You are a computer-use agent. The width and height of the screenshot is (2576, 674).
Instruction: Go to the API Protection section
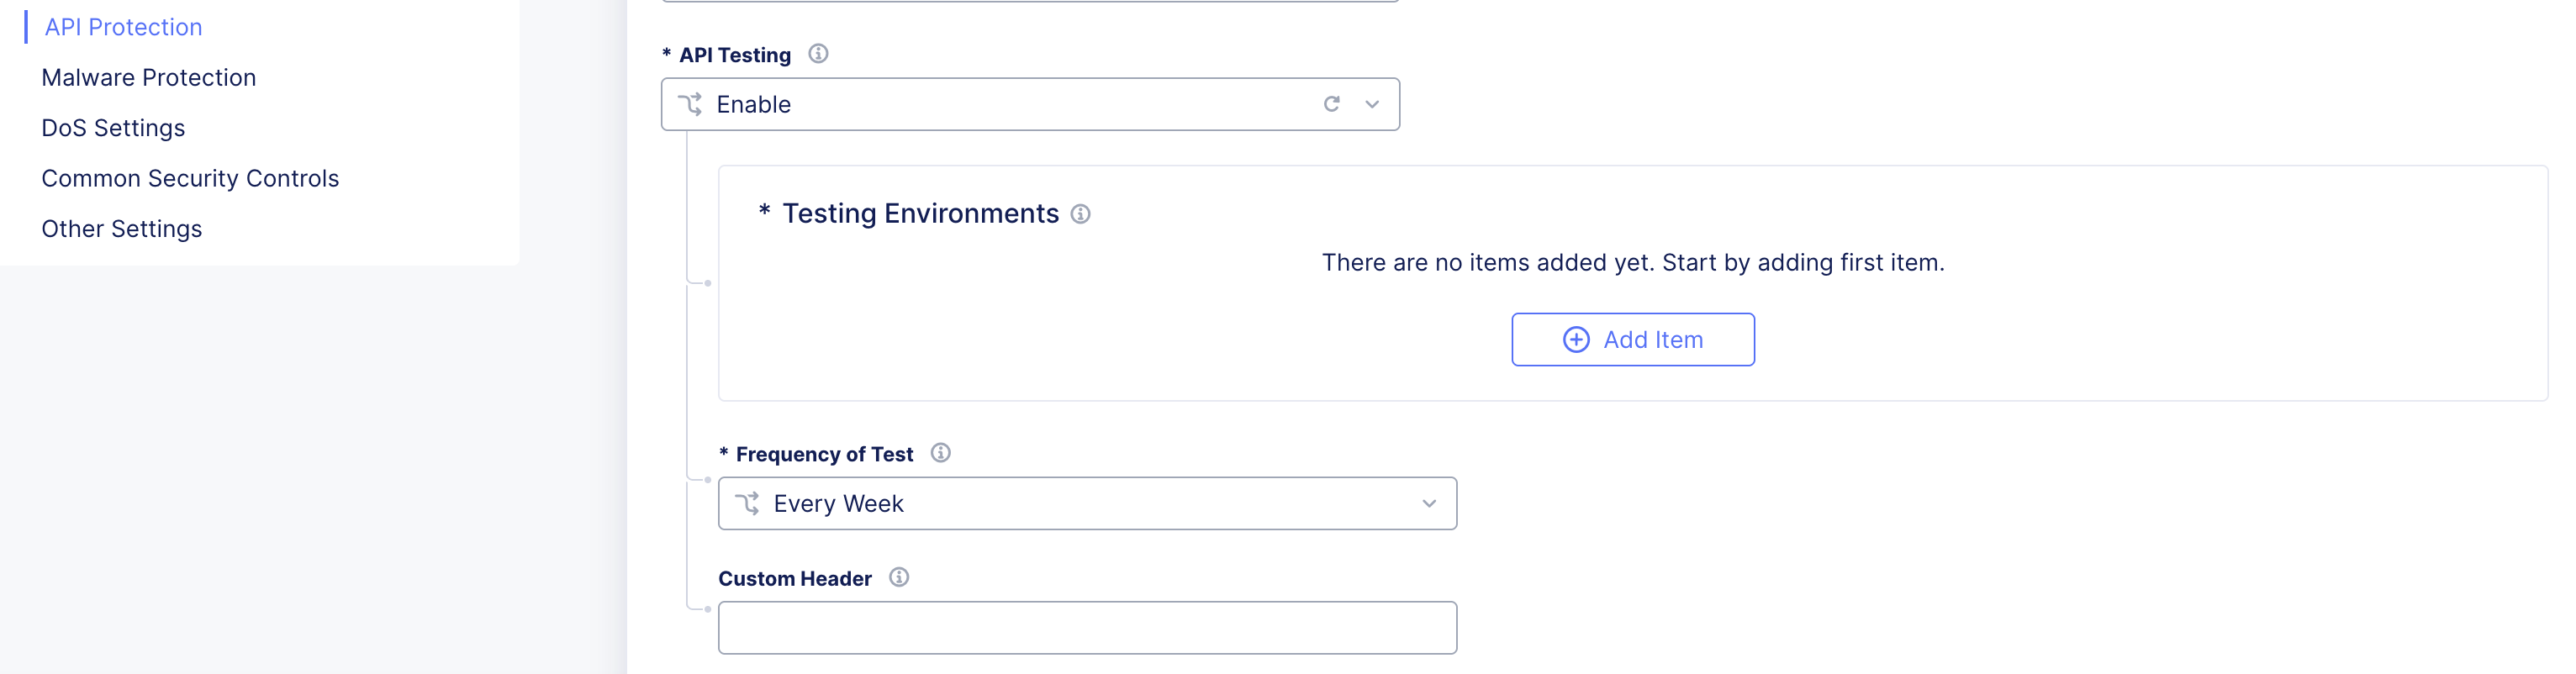(123, 27)
